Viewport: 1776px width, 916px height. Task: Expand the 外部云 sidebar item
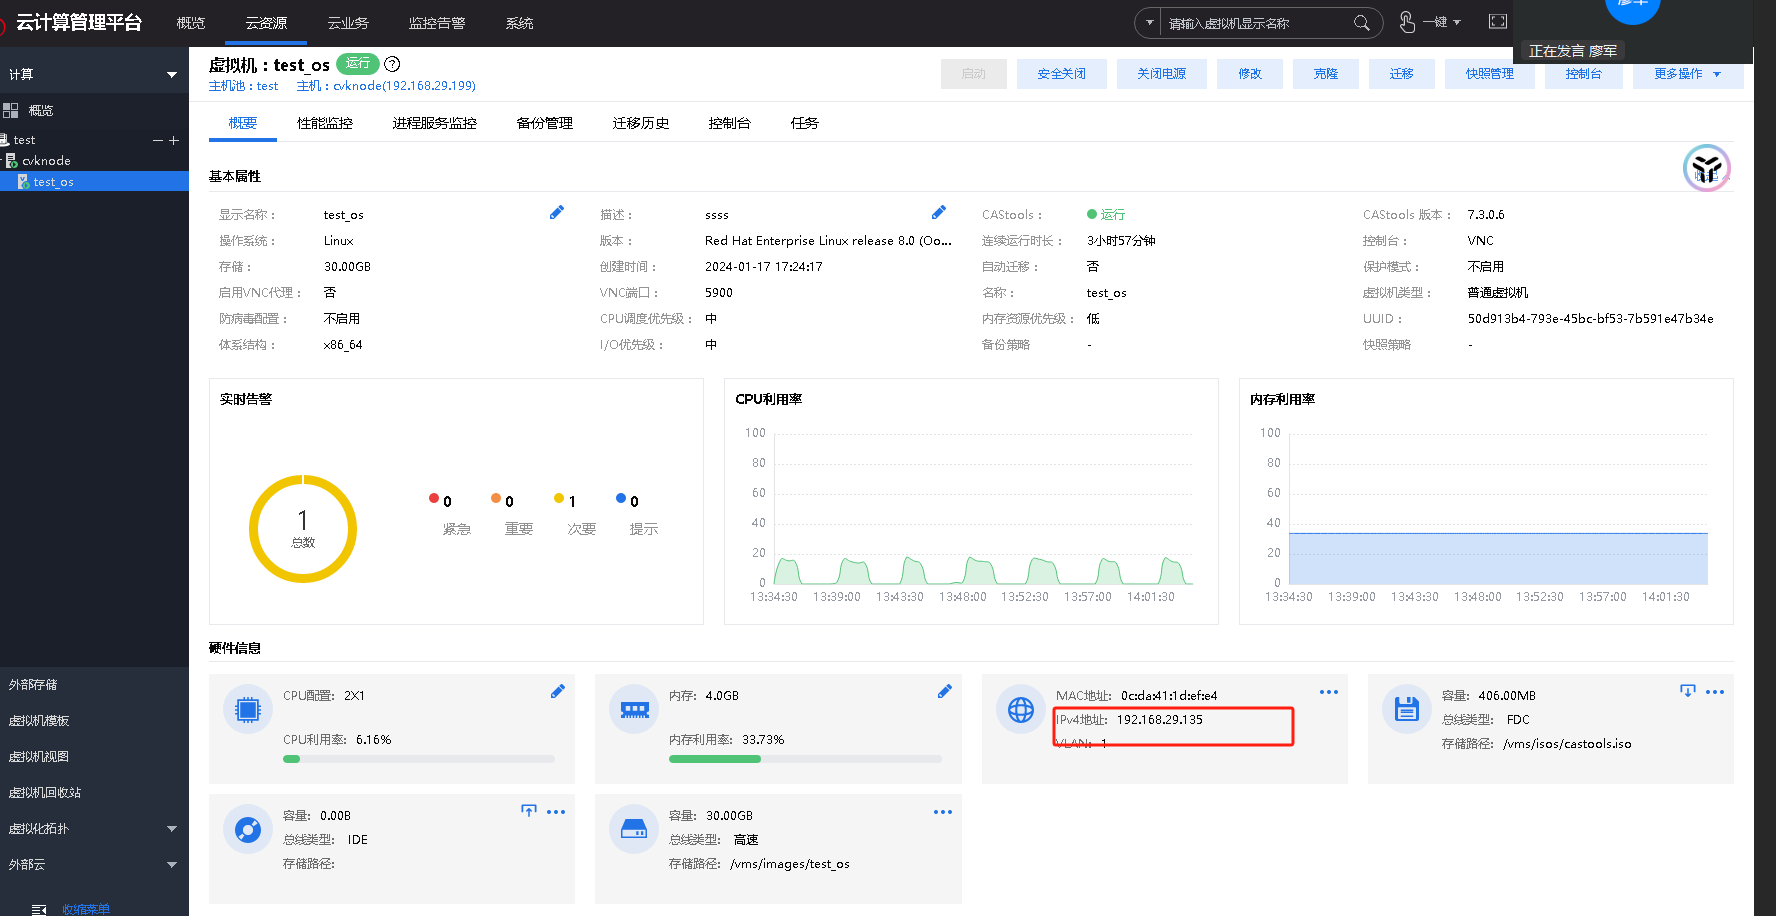point(171,865)
